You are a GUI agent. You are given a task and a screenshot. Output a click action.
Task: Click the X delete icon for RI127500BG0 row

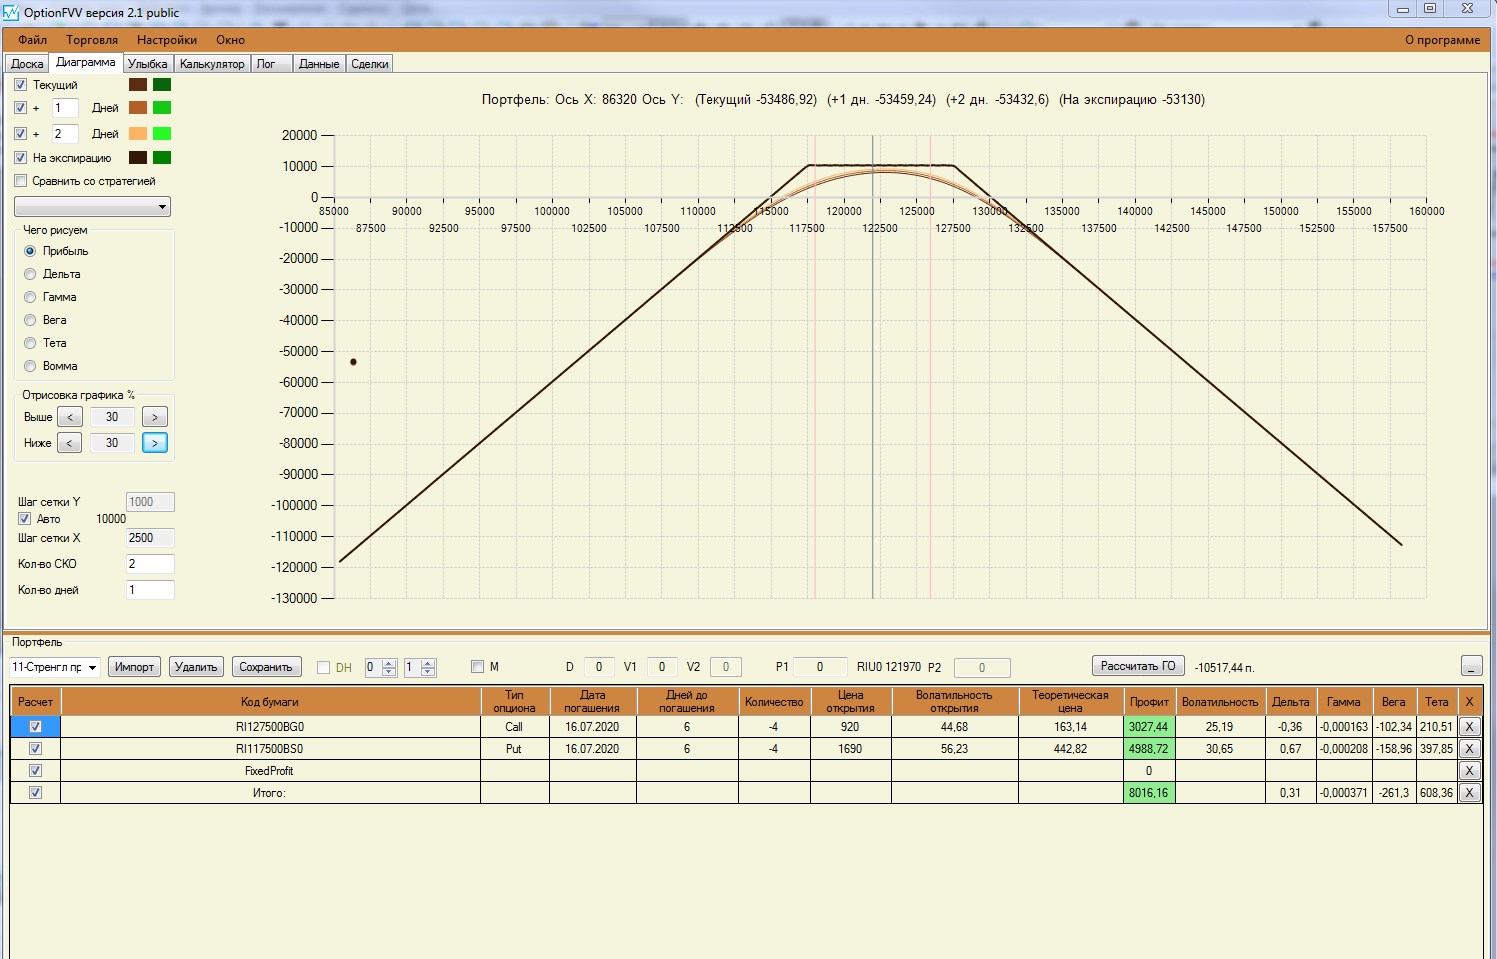(1469, 727)
